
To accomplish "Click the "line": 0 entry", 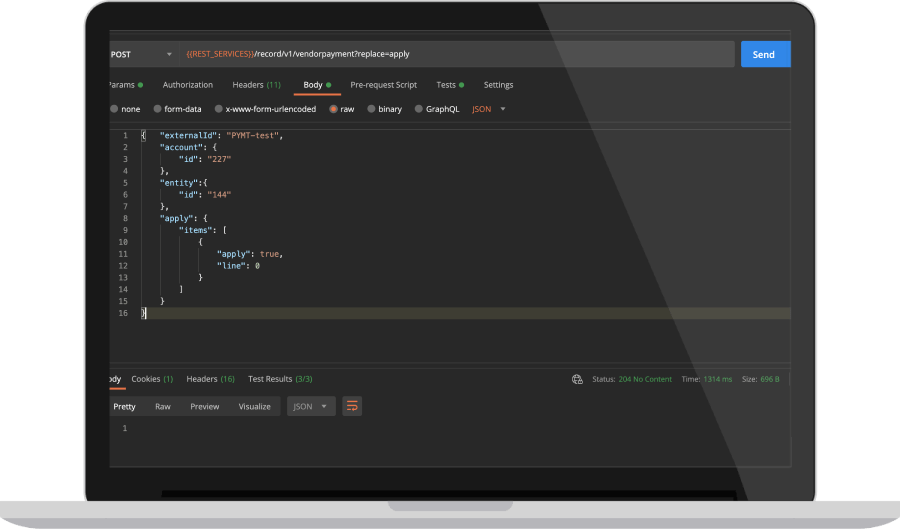I will click(x=238, y=266).
